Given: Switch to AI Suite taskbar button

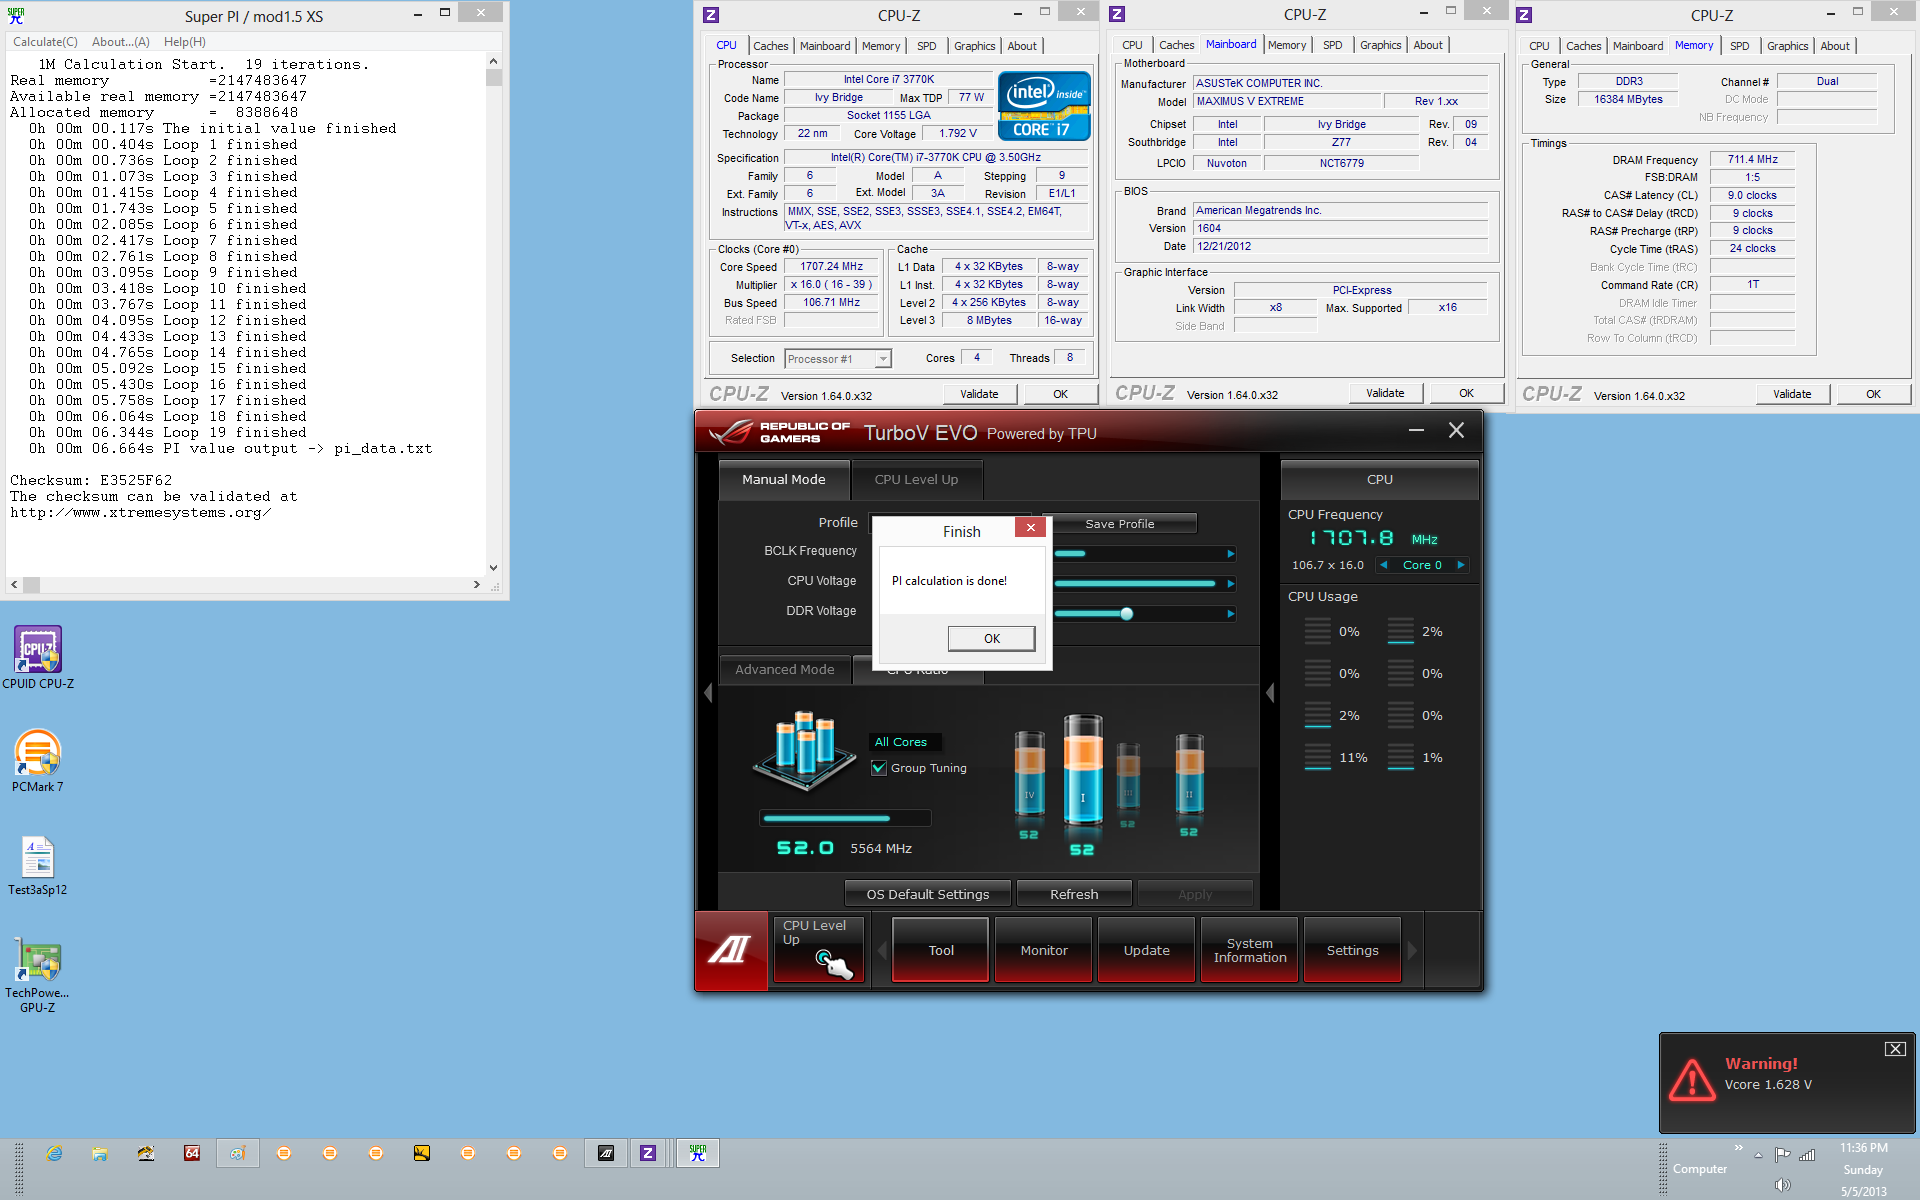Looking at the screenshot, I should (606, 1153).
